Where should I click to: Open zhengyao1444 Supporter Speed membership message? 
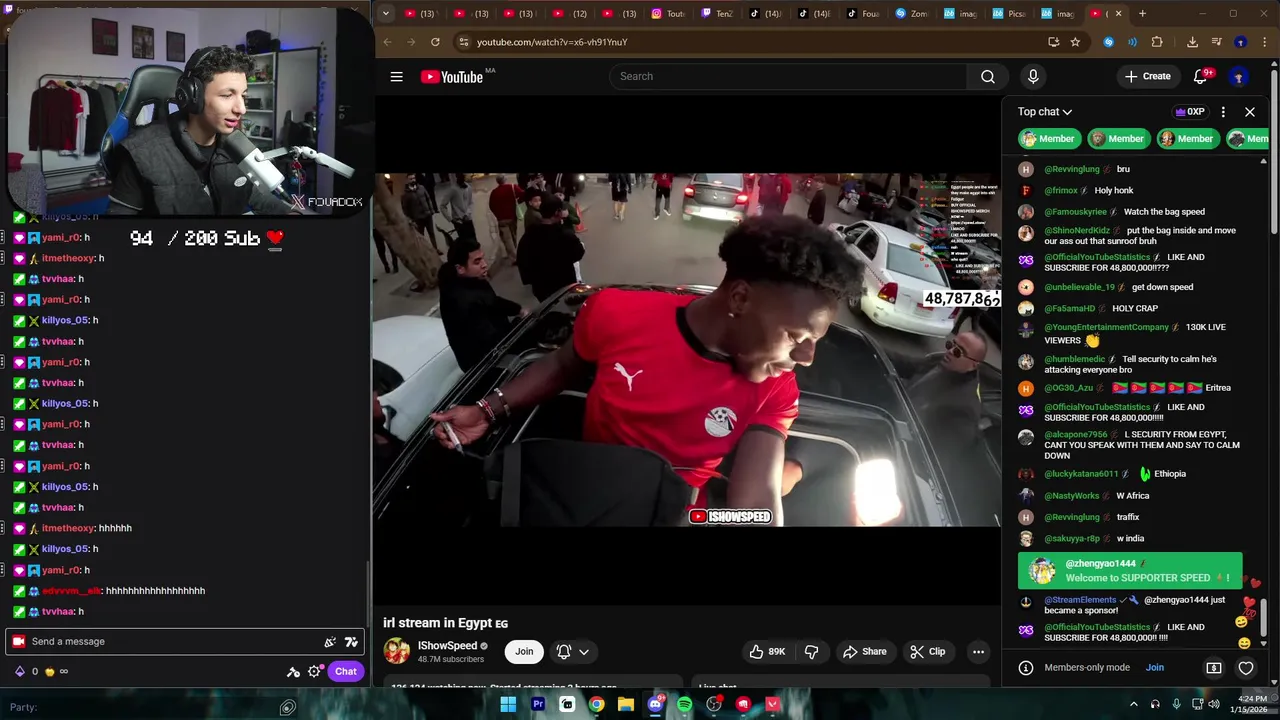tap(1130, 571)
